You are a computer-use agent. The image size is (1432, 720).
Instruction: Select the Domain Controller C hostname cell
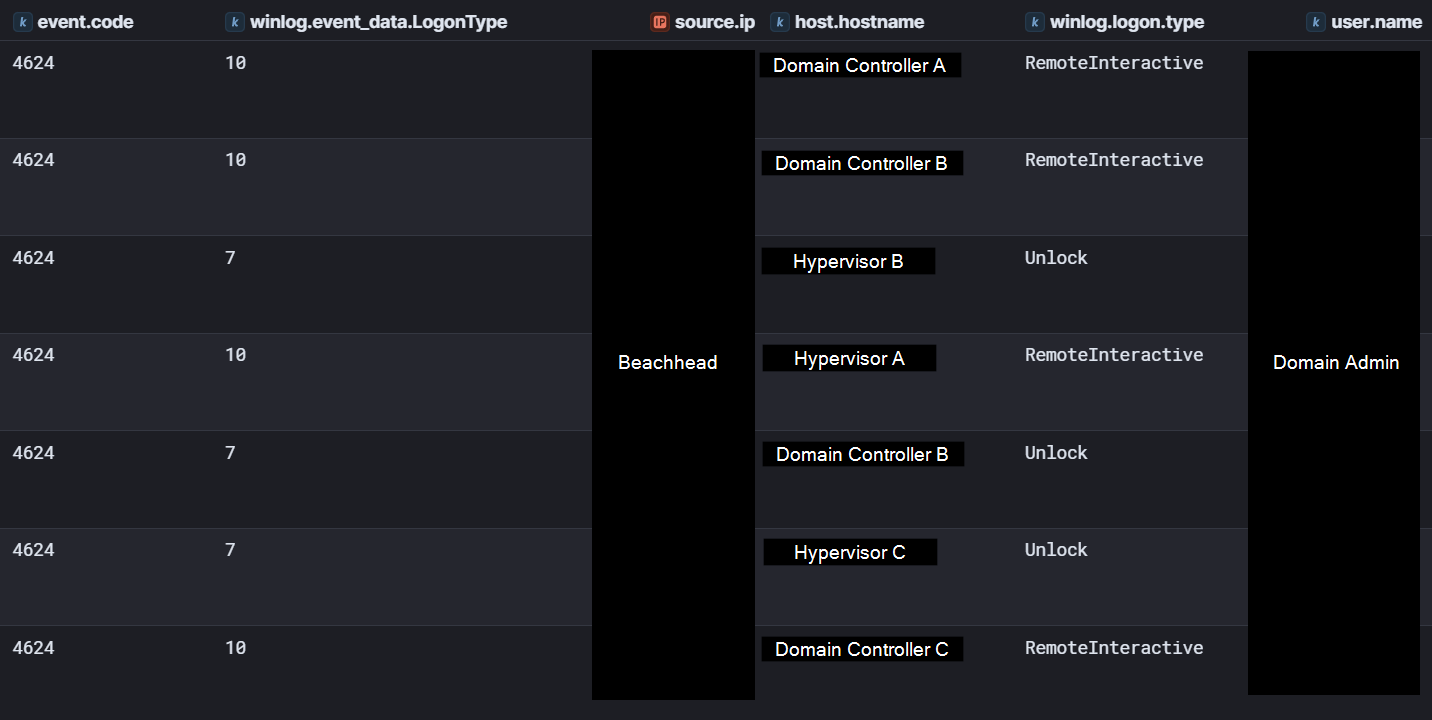pyautogui.click(x=861, y=650)
